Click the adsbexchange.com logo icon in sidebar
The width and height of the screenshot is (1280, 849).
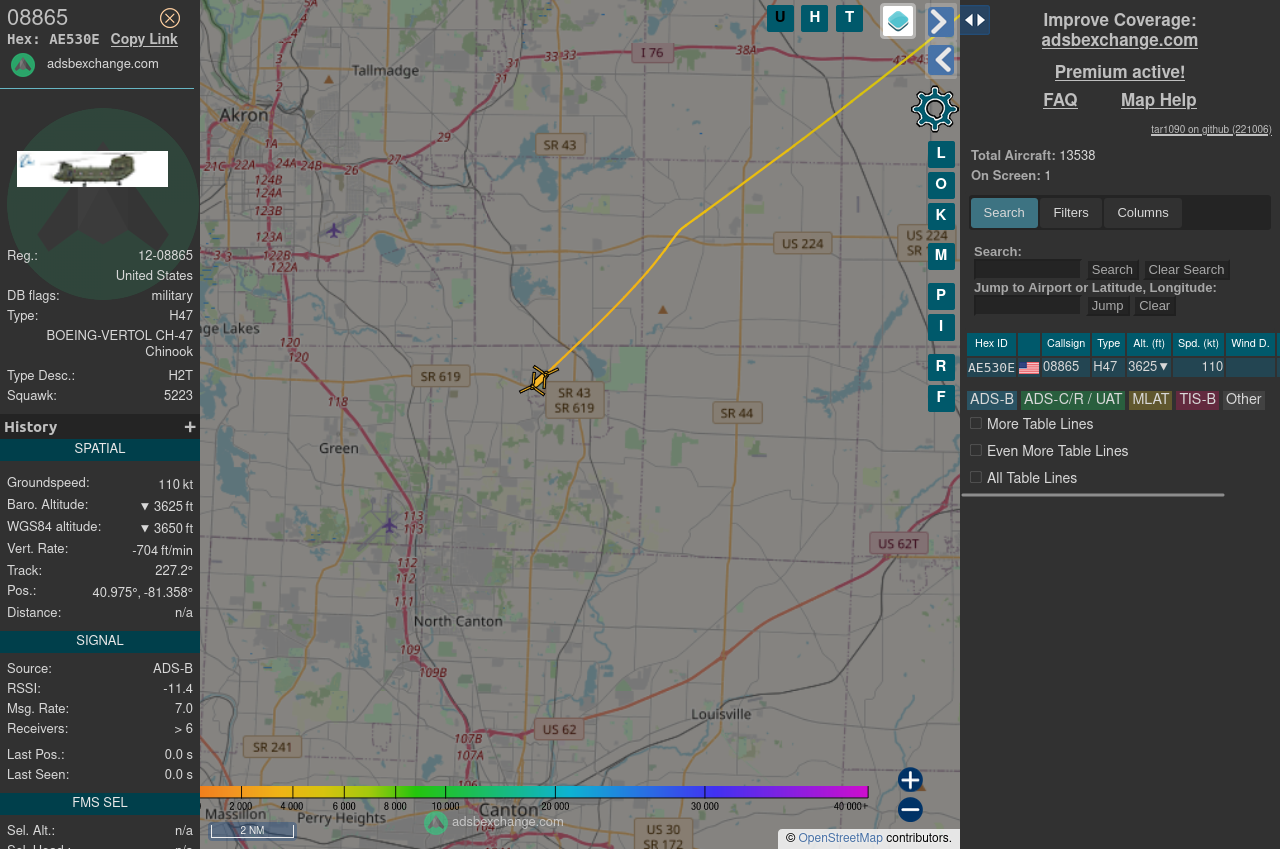pos(23,65)
